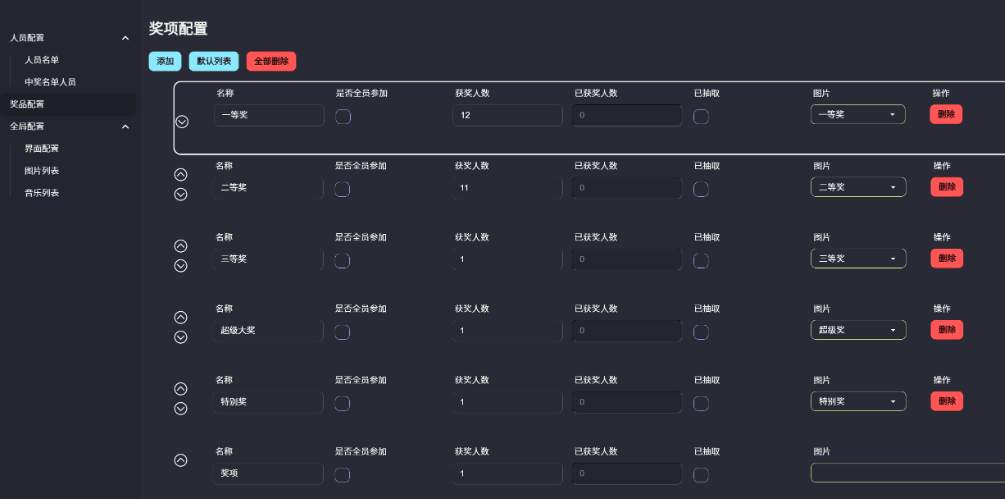Click the red 全部删除 button
The width and height of the screenshot is (1005, 499).
click(271, 61)
